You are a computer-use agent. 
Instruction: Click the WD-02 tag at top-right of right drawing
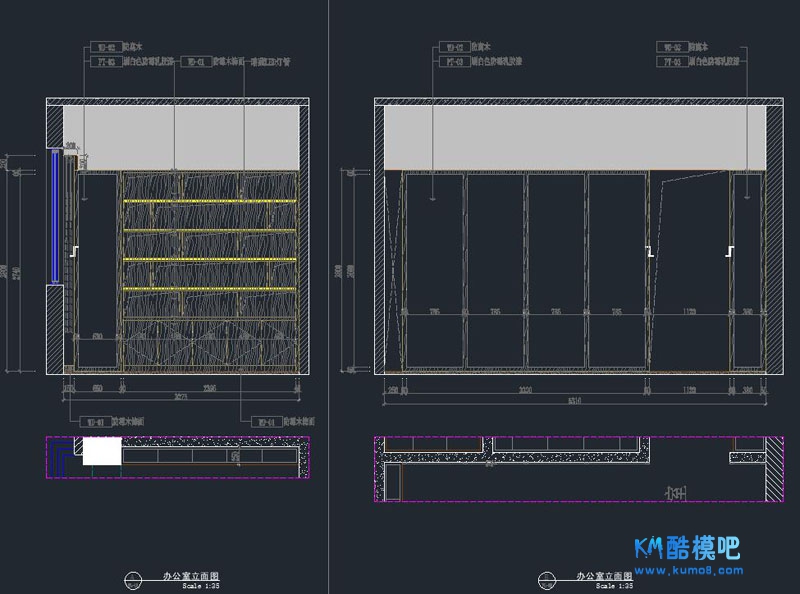coord(670,47)
